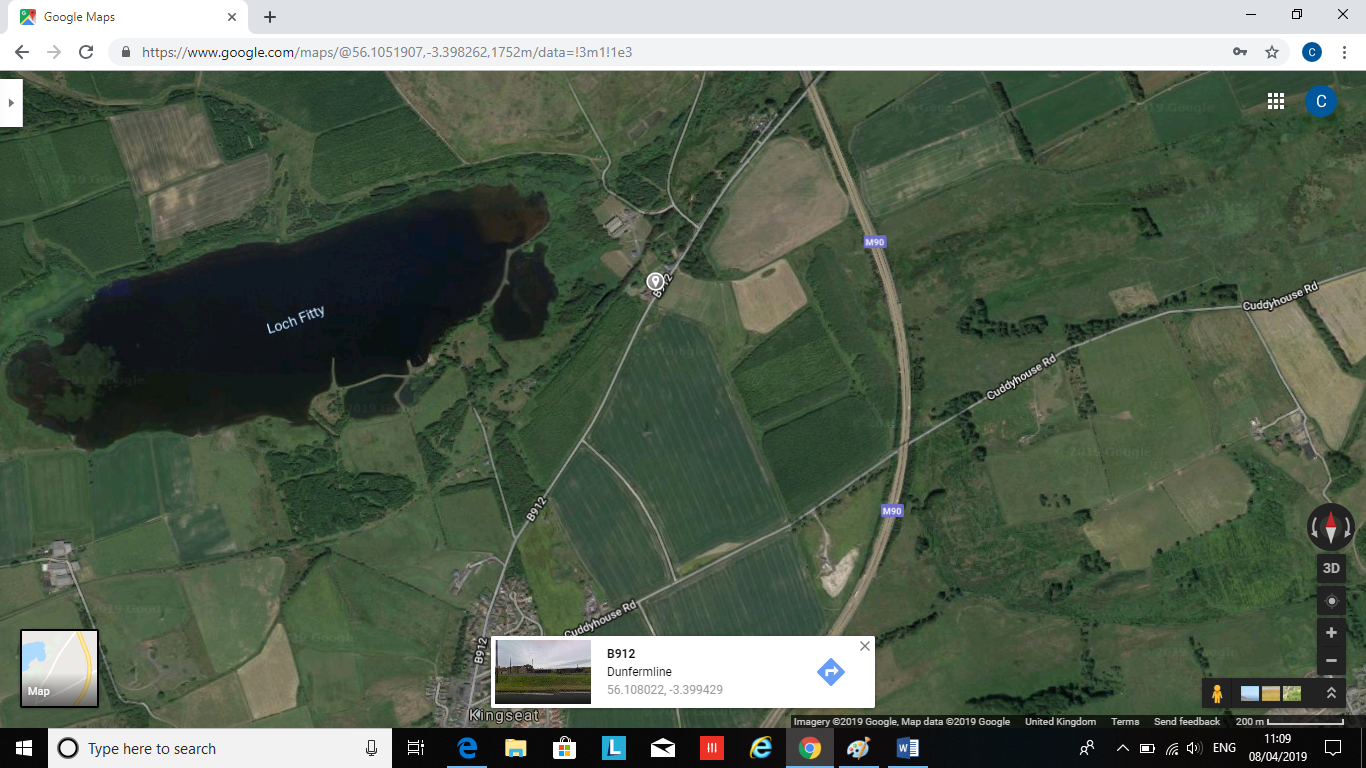Viewport: 1366px width, 768px height.
Task: Click the dropped pin on B912
Action: [x=655, y=283]
